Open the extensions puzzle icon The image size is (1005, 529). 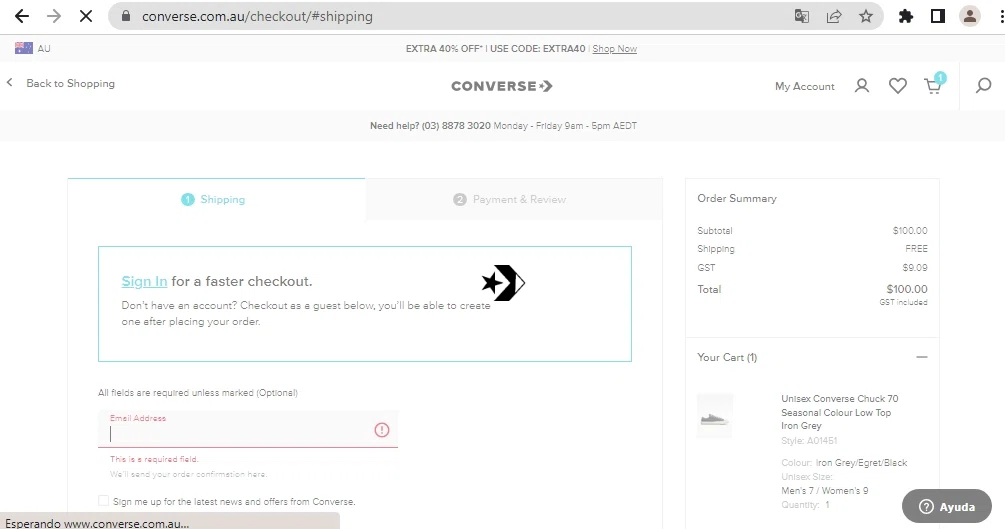(906, 16)
